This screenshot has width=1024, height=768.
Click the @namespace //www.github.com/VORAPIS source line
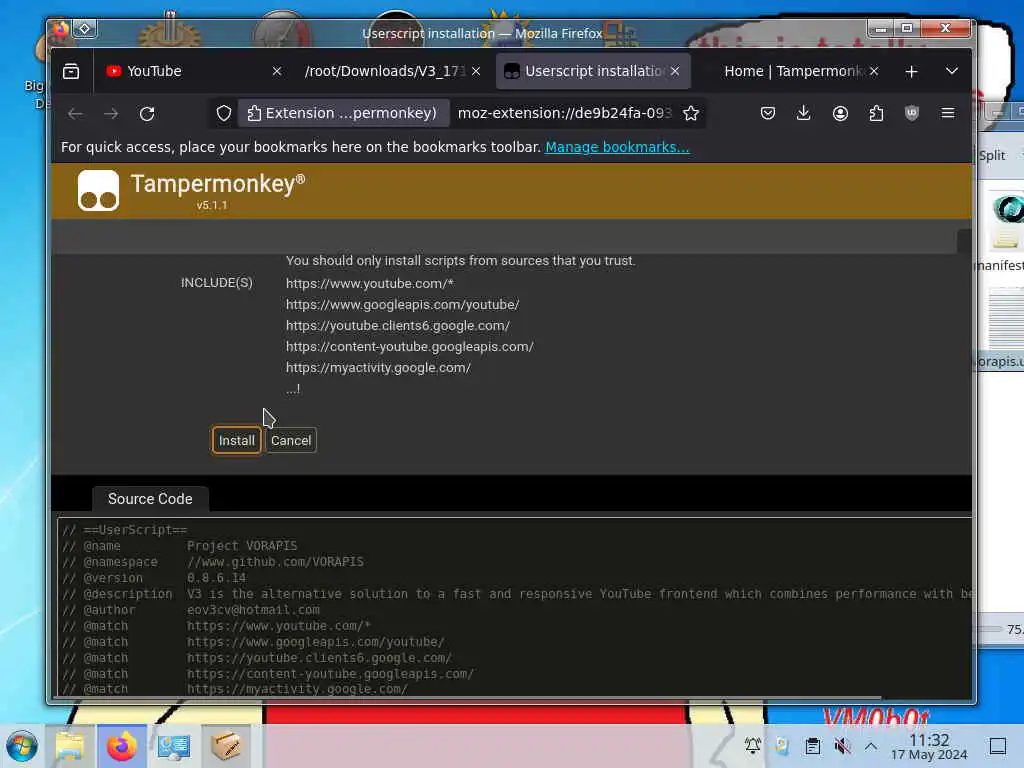click(213, 562)
